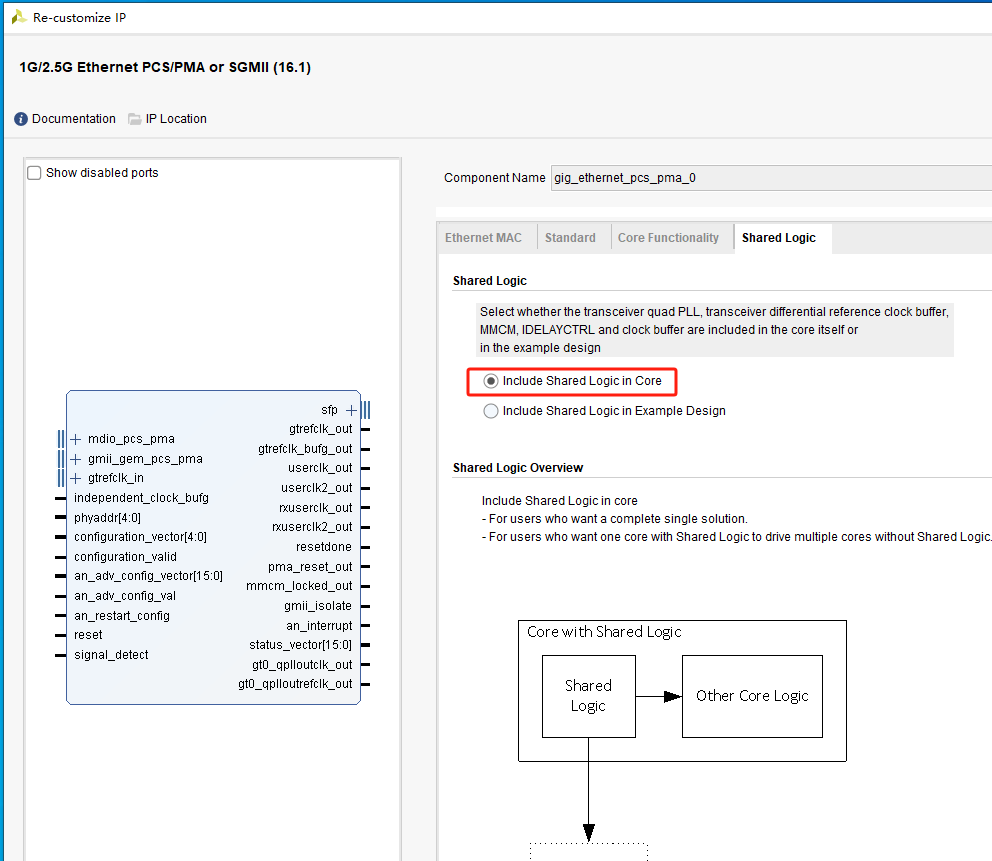
Task: Click the Other Core Logic box in diagram
Action: [x=752, y=696]
